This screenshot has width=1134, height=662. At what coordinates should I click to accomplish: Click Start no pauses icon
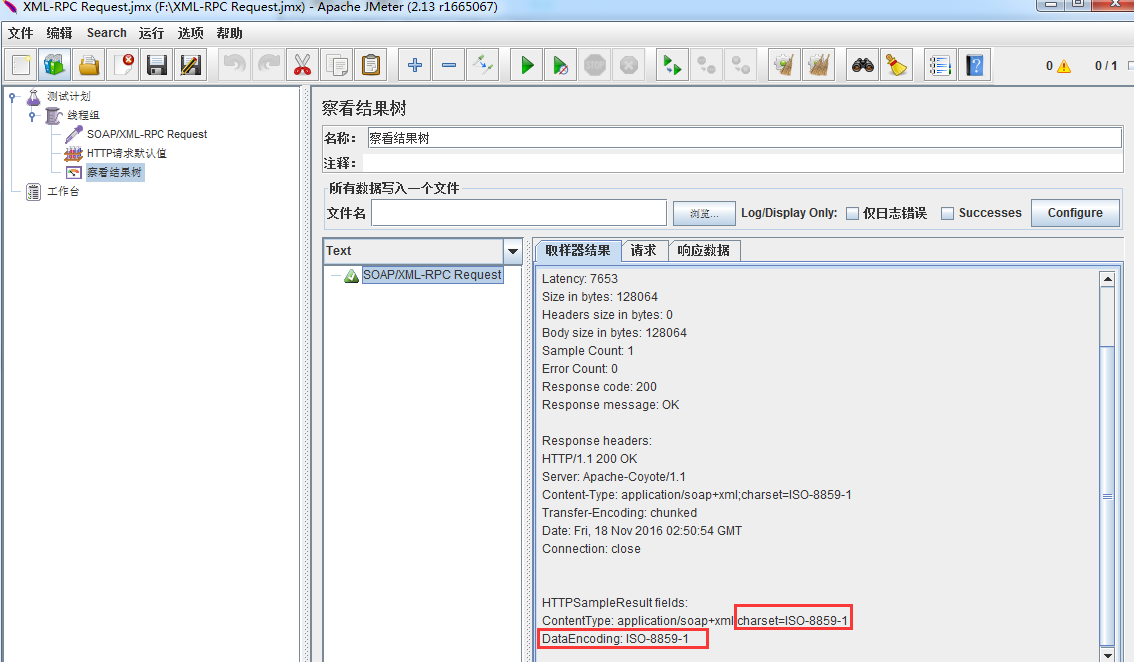pos(560,65)
